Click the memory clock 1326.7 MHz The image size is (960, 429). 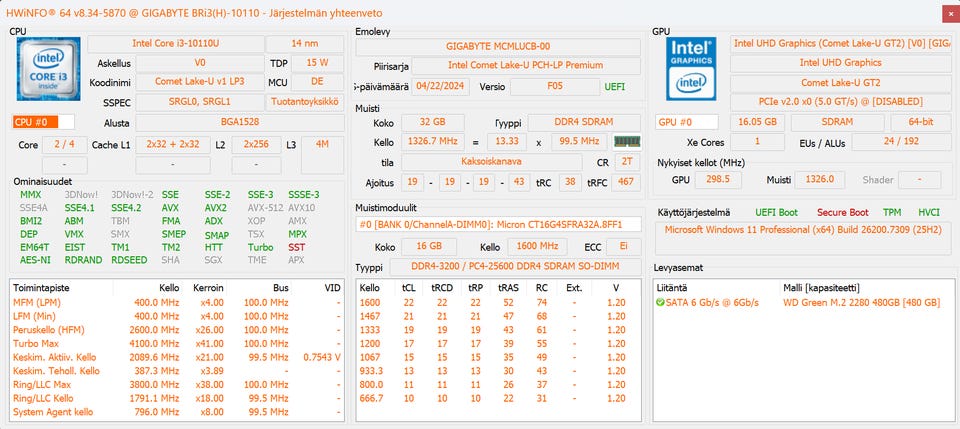[x=432, y=141]
